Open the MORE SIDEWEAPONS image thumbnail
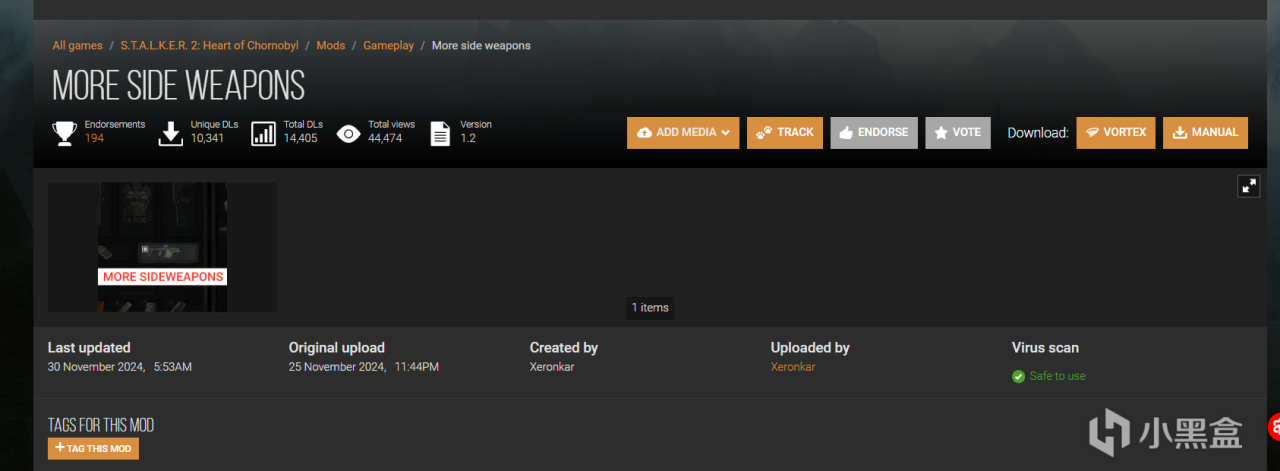The width and height of the screenshot is (1280, 471). point(162,247)
